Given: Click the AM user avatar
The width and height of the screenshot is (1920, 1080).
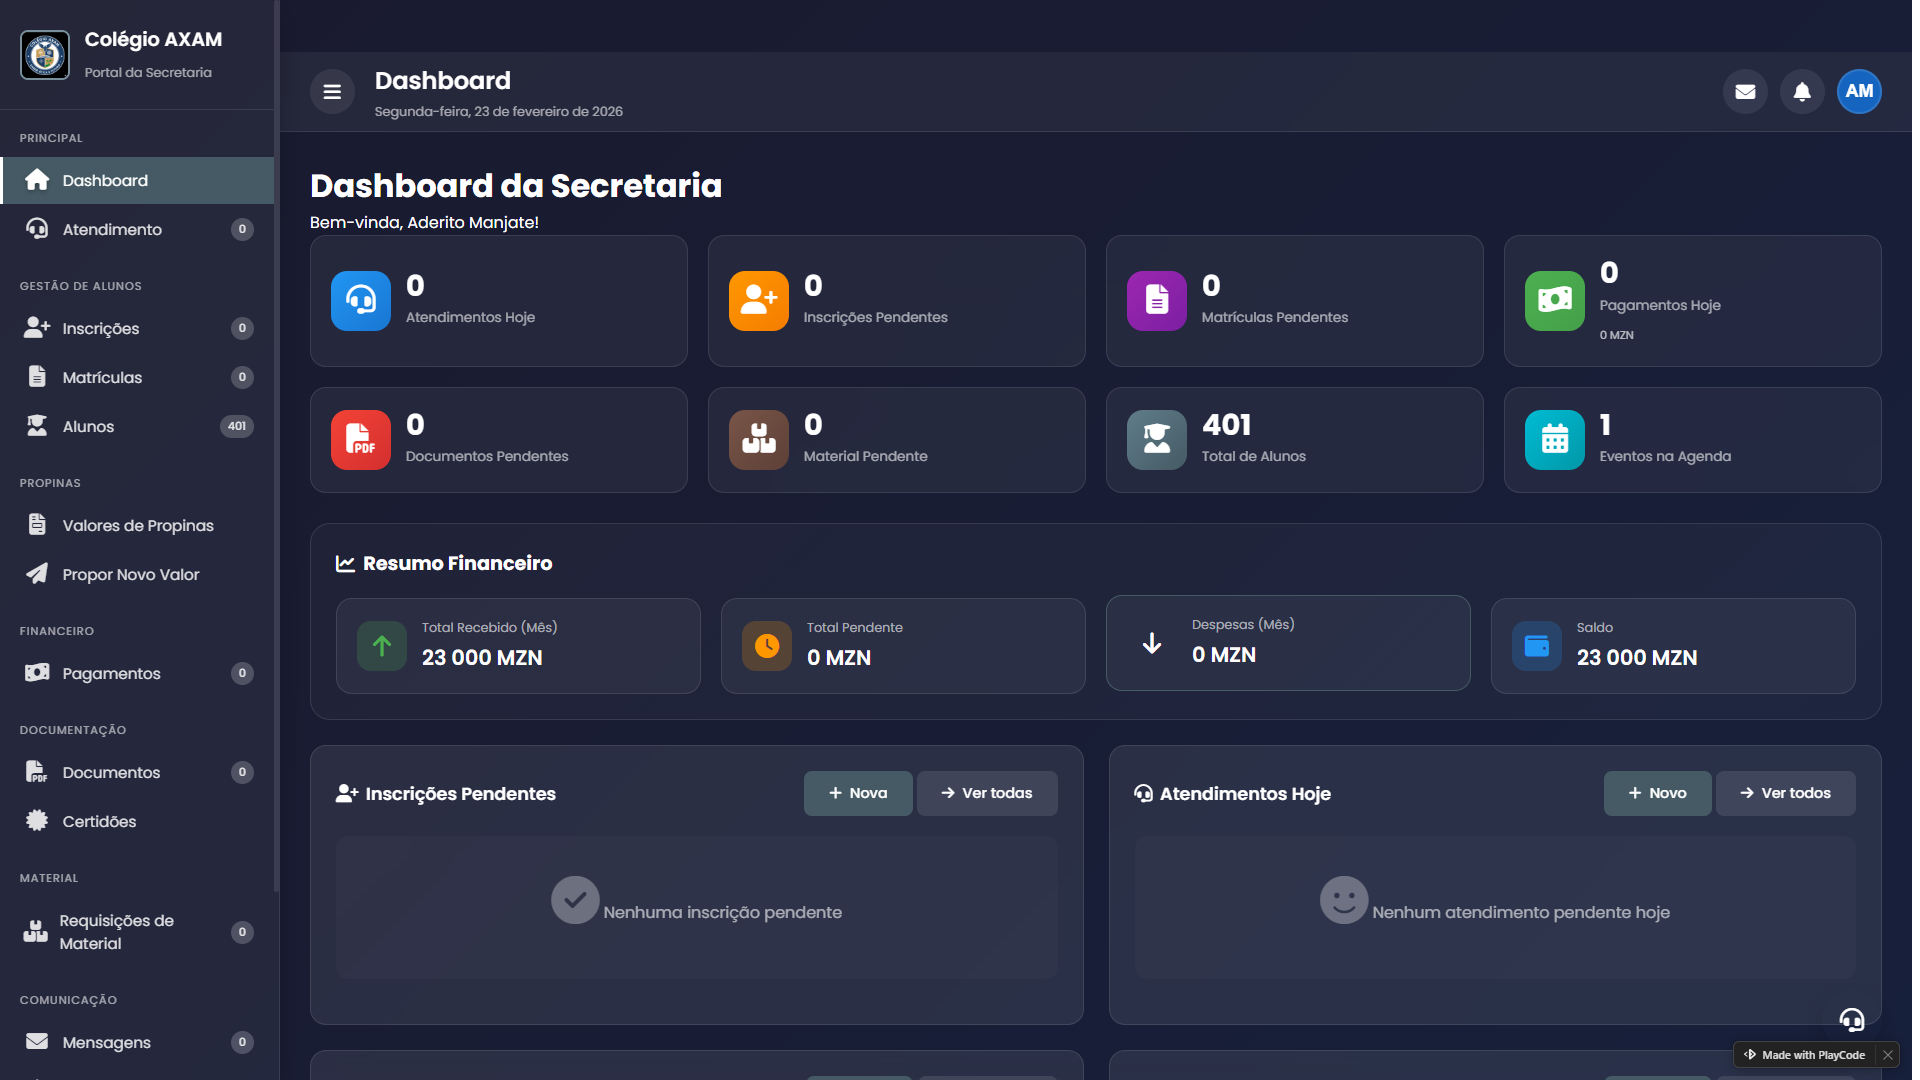Looking at the screenshot, I should click(1859, 92).
